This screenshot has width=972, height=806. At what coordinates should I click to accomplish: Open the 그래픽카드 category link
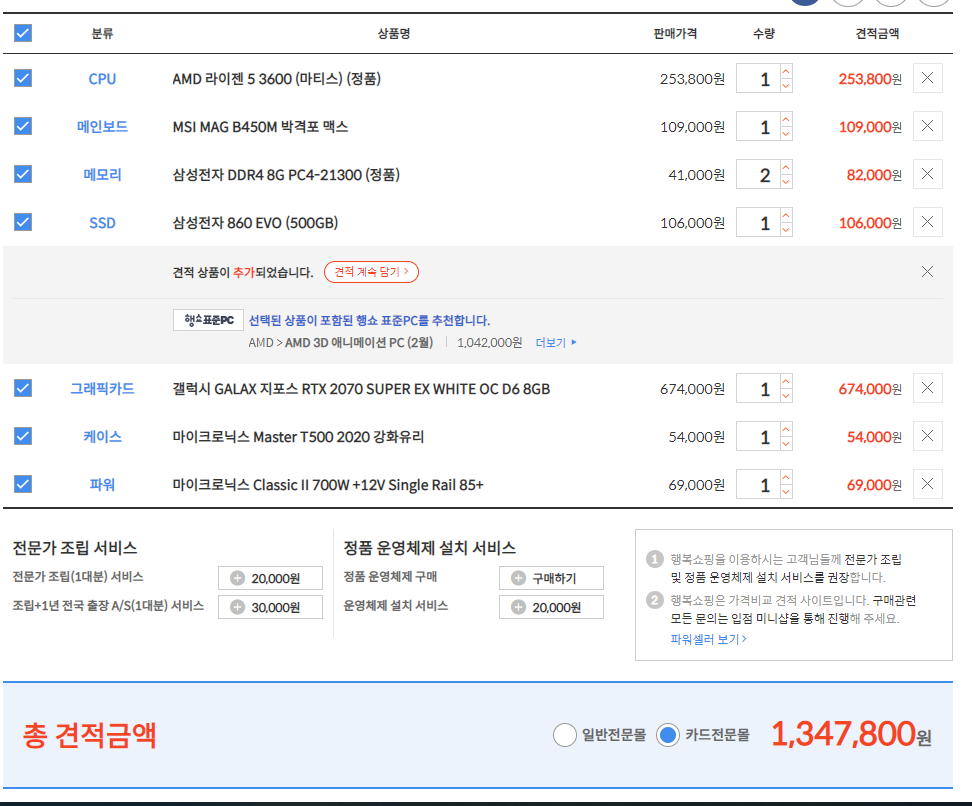point(102,388)
